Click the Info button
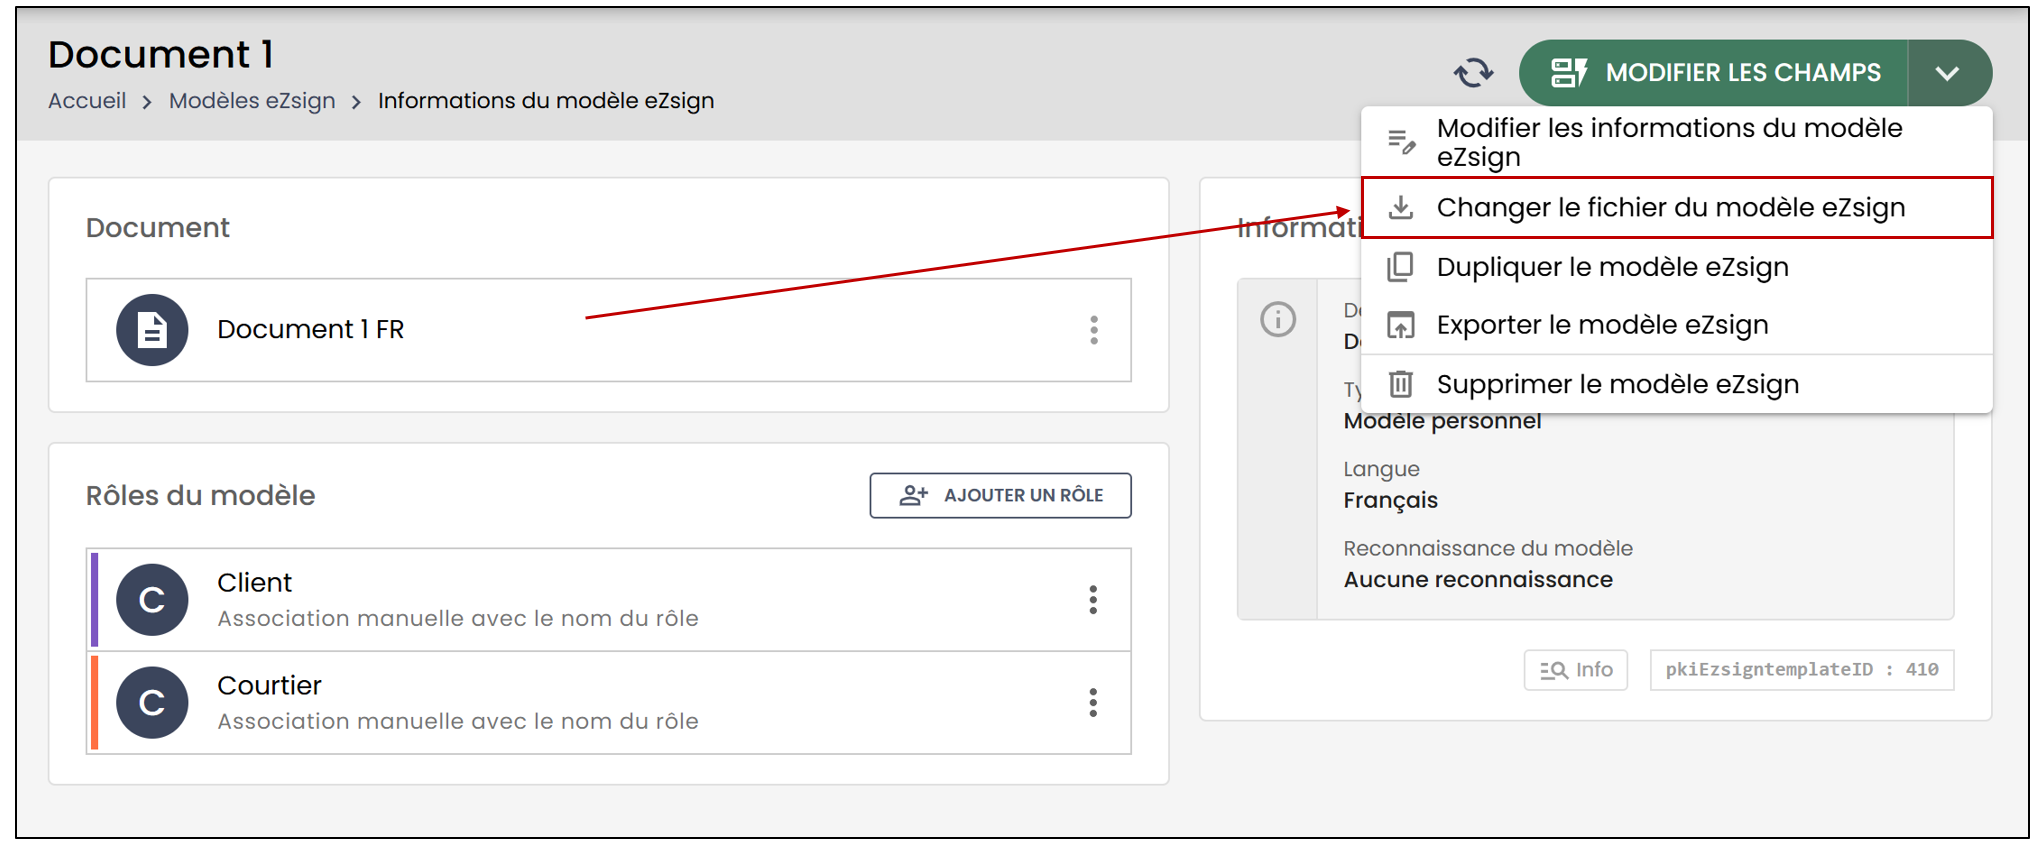The image size is (2043, 855). point(1576,670)
